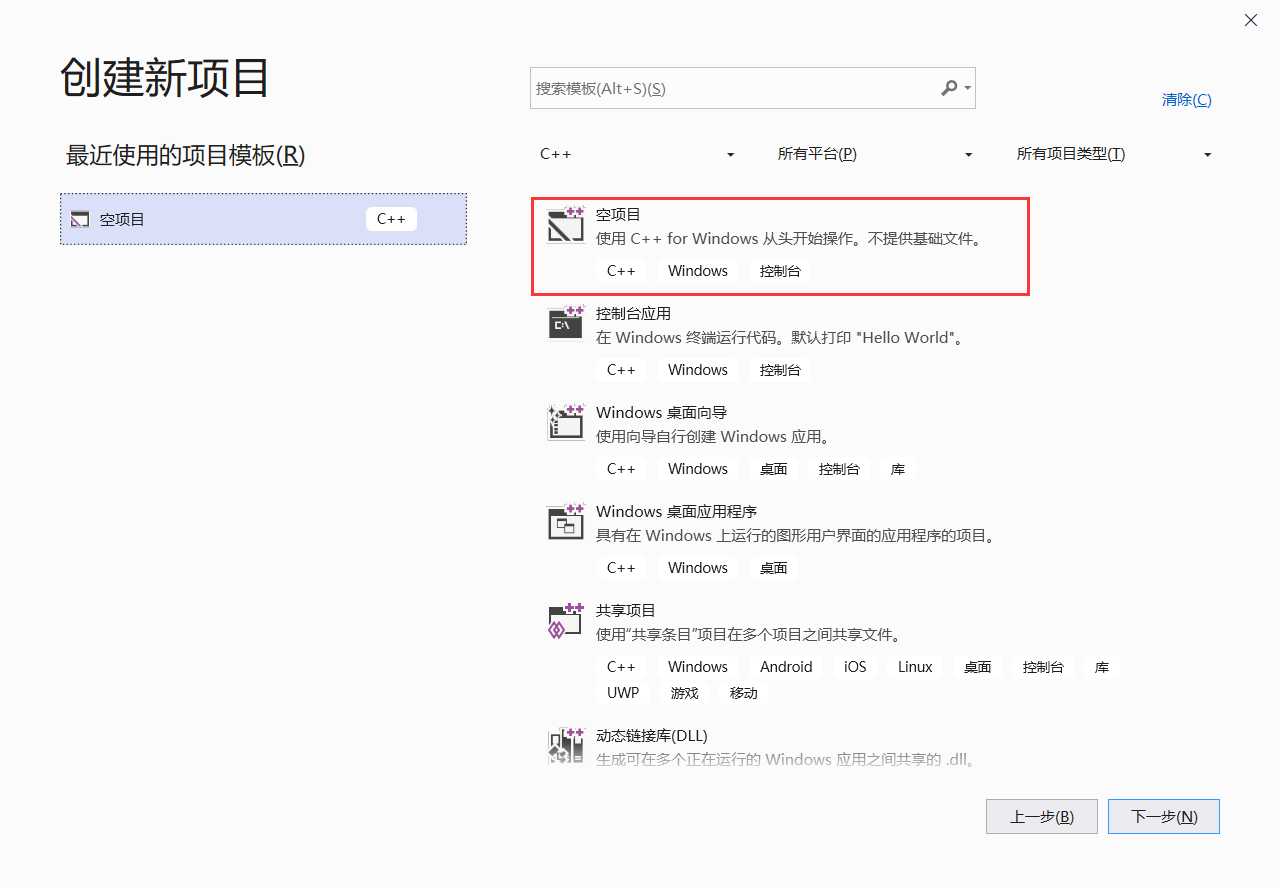
Task: Click the 下一步 button
Action: click(x=1164, y=816)
